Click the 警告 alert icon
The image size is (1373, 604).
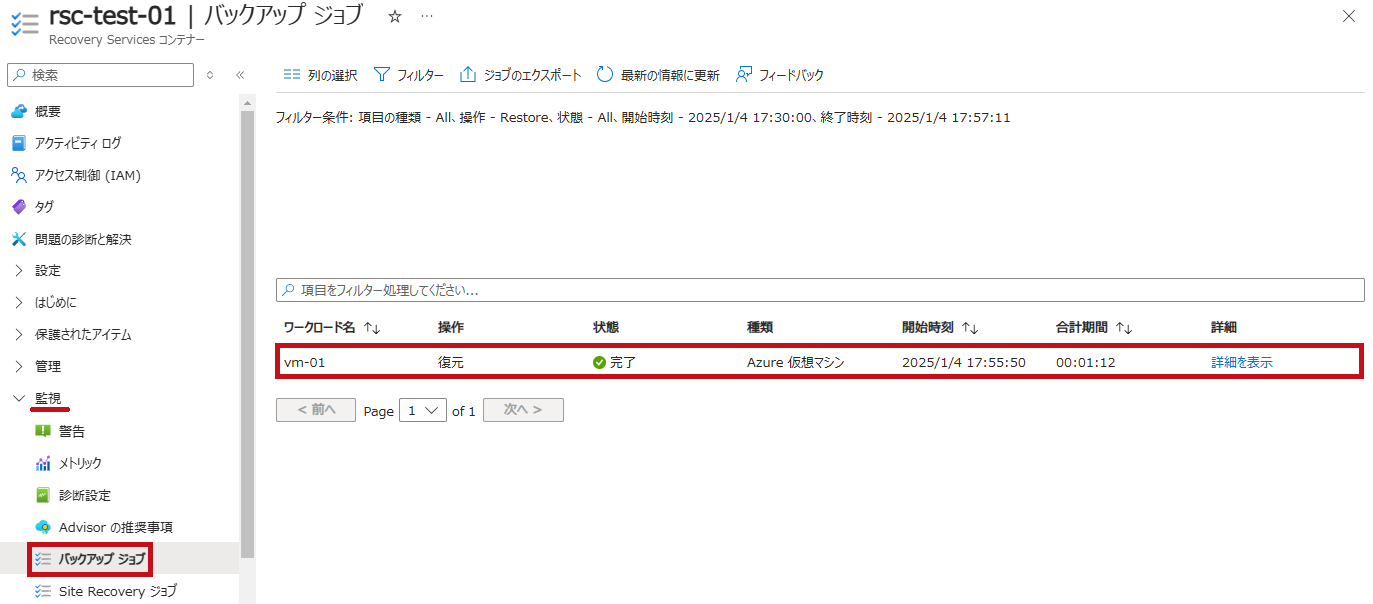point(42,431)
